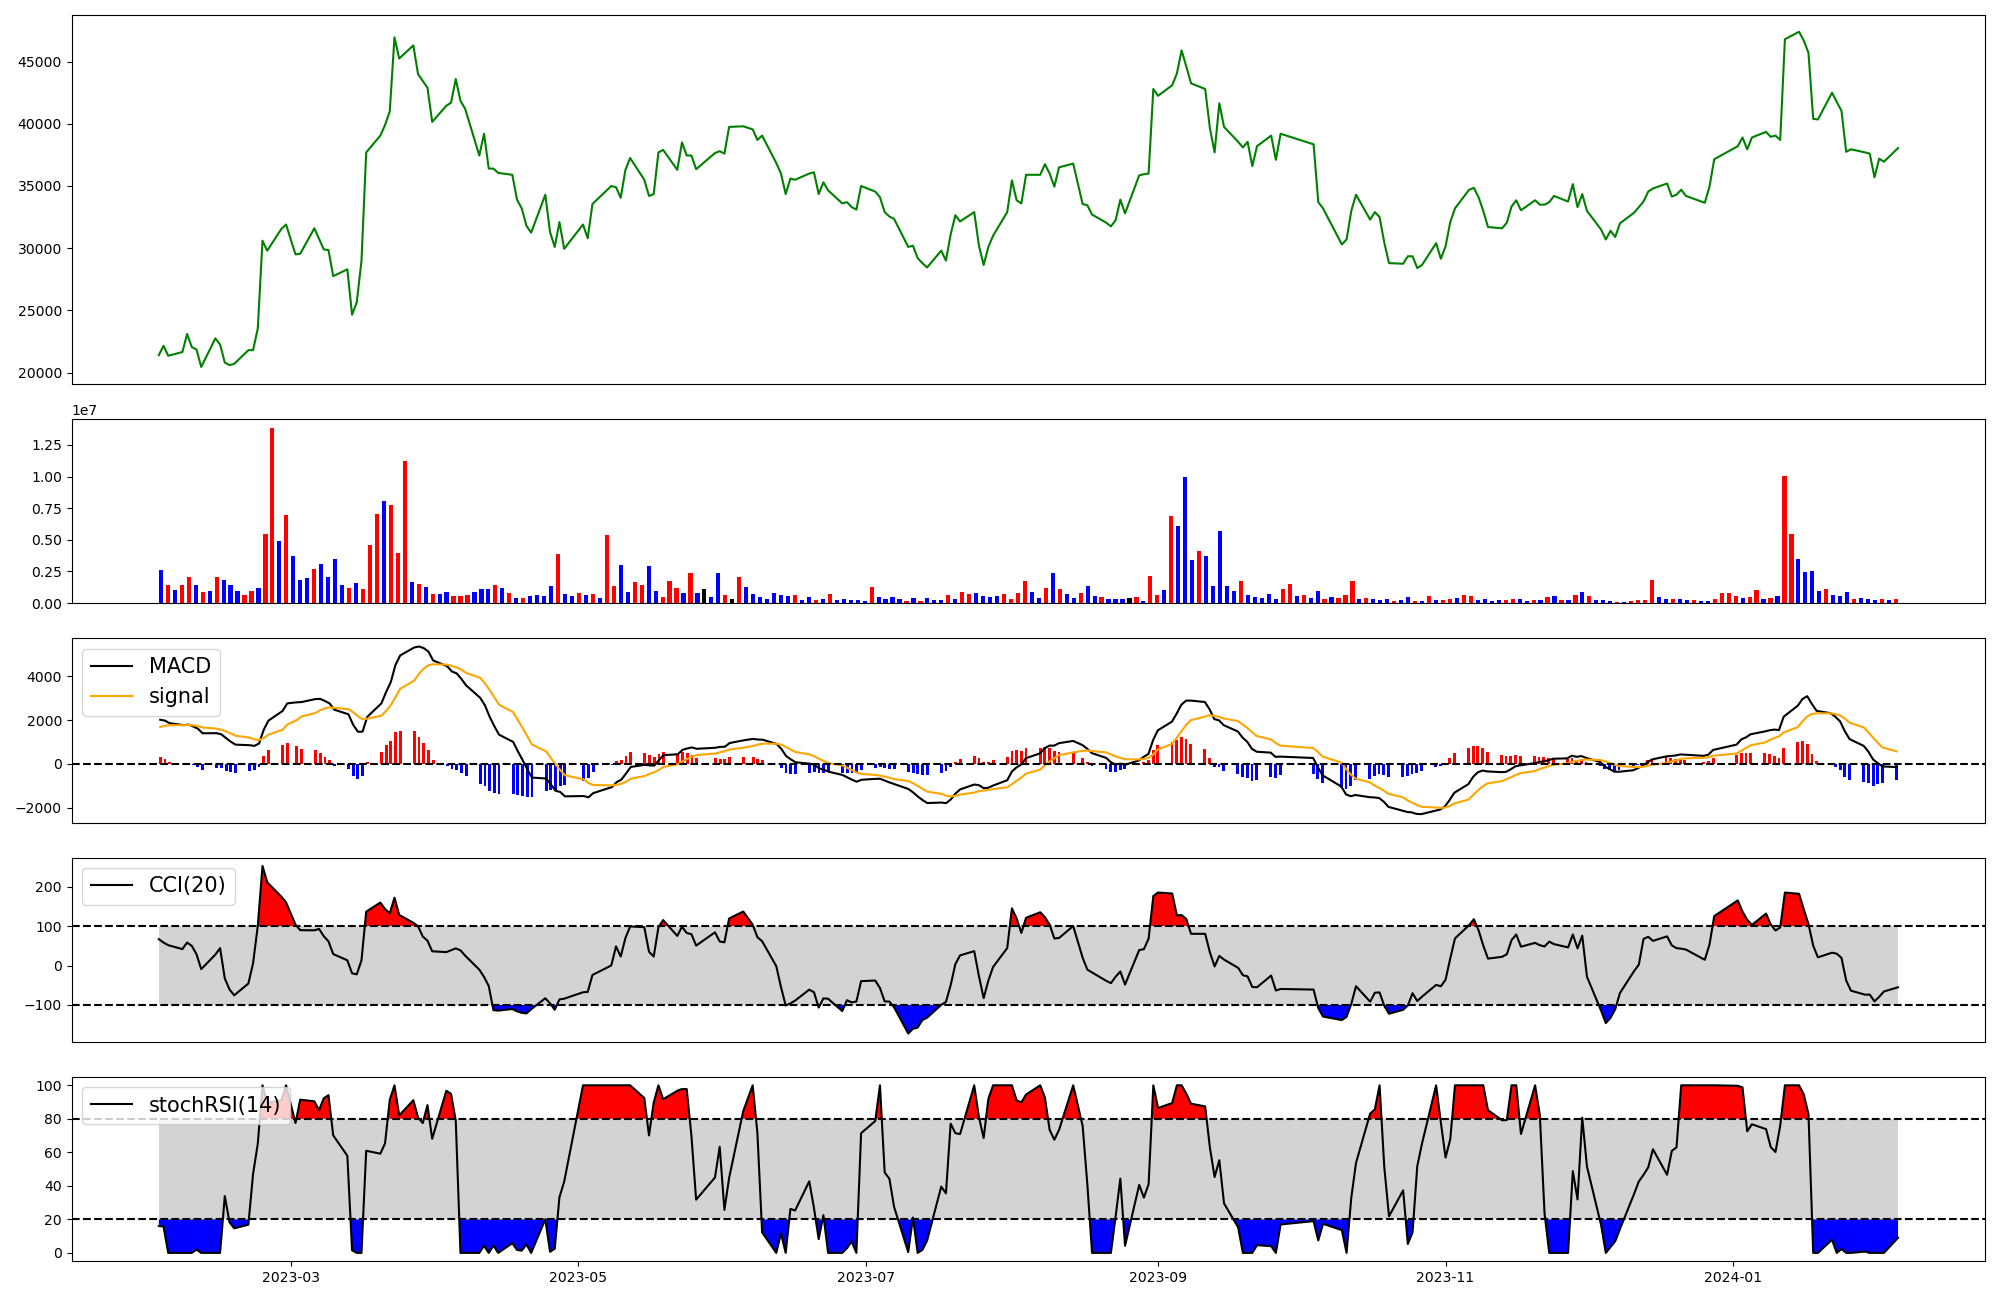Click the 45000 price axis label

[39, 62]
